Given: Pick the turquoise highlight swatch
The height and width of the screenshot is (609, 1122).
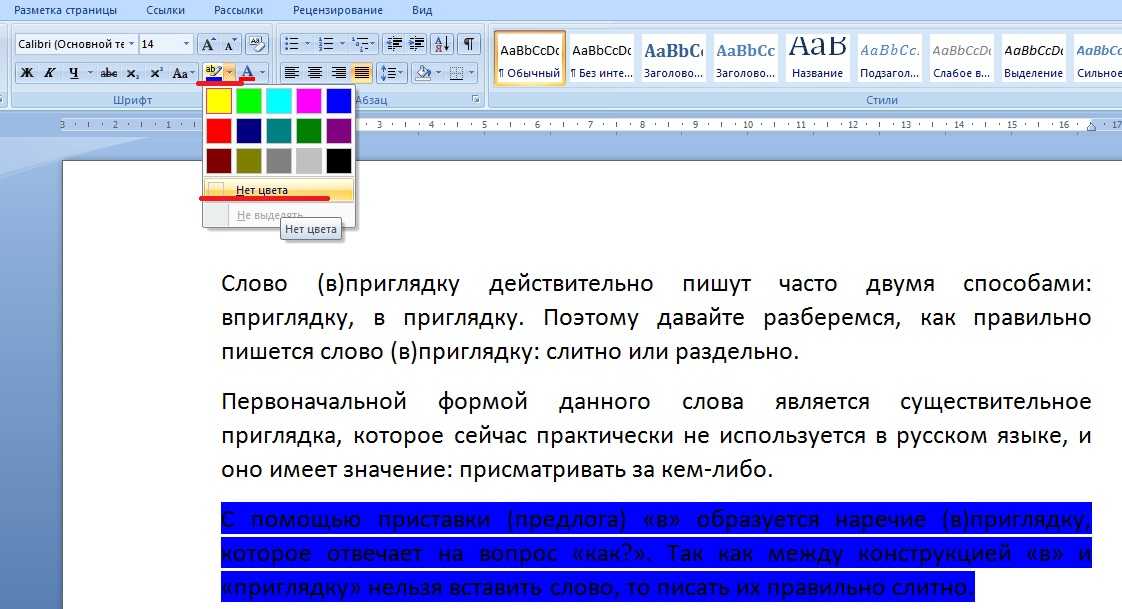Looking at the screenshot, I should (x=279, y=101).
